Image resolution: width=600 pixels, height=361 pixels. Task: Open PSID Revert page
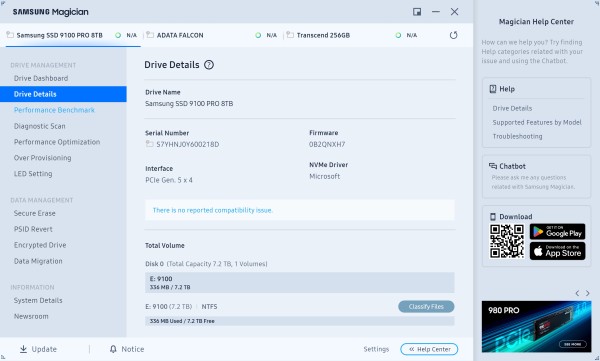click(x=33, y=229)
